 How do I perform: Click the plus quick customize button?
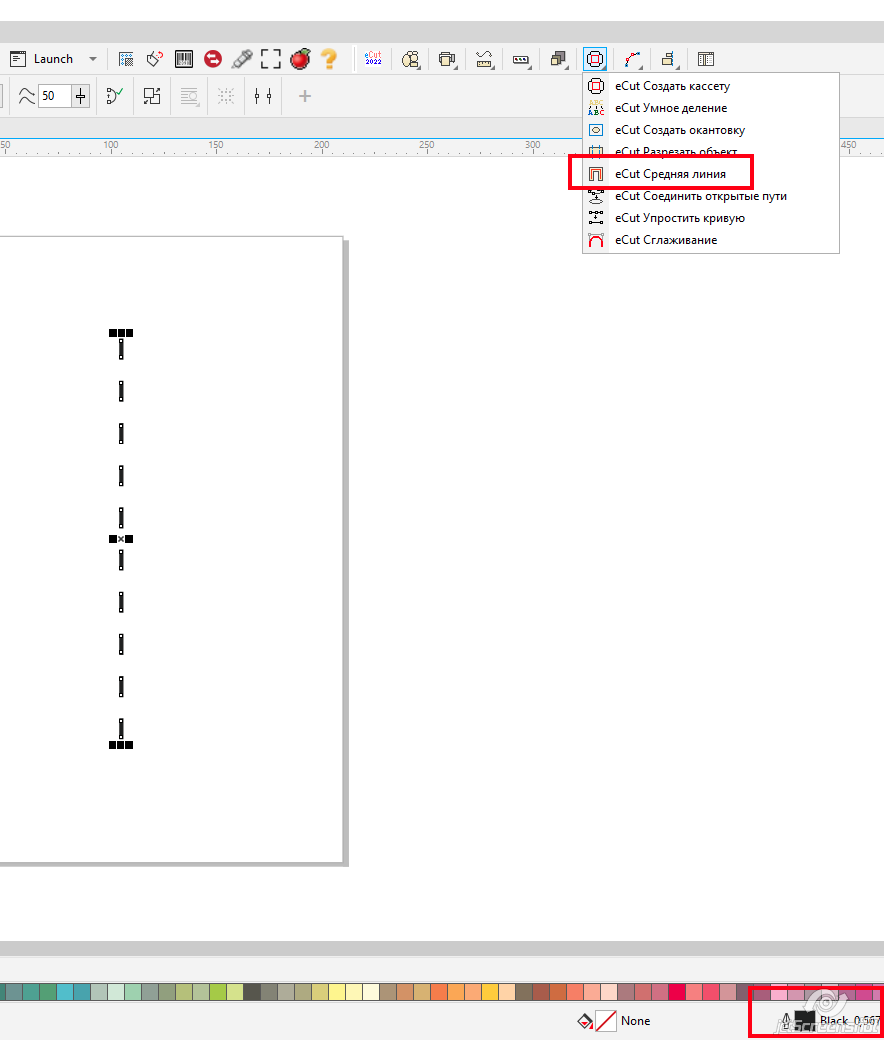coord(304,96)
